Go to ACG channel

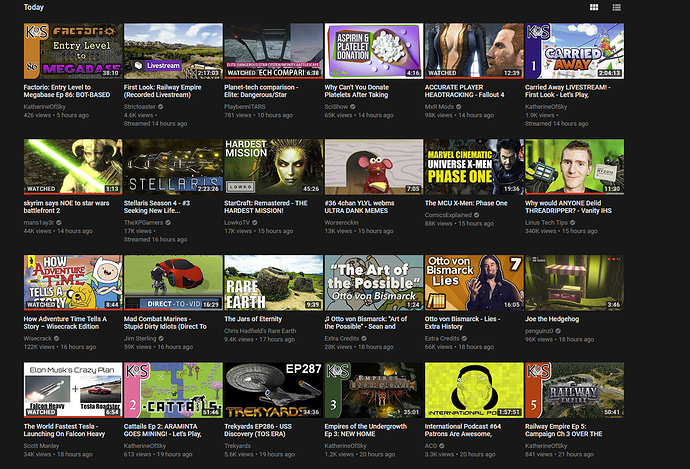pos(431,446)
